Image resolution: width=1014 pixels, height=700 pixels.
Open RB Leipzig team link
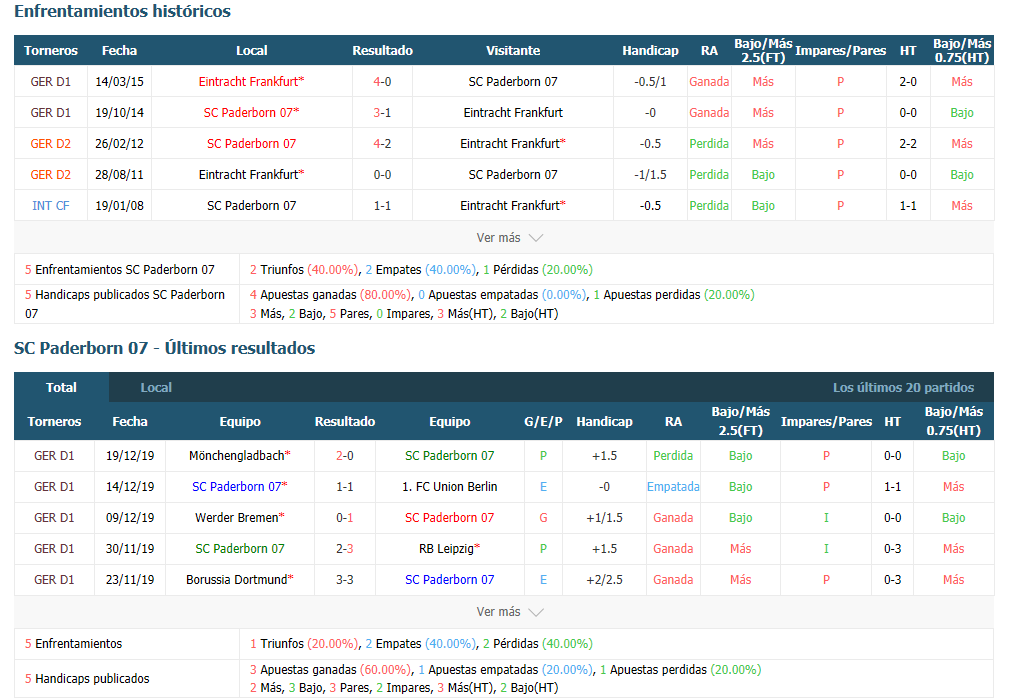[x=449, y=549]
